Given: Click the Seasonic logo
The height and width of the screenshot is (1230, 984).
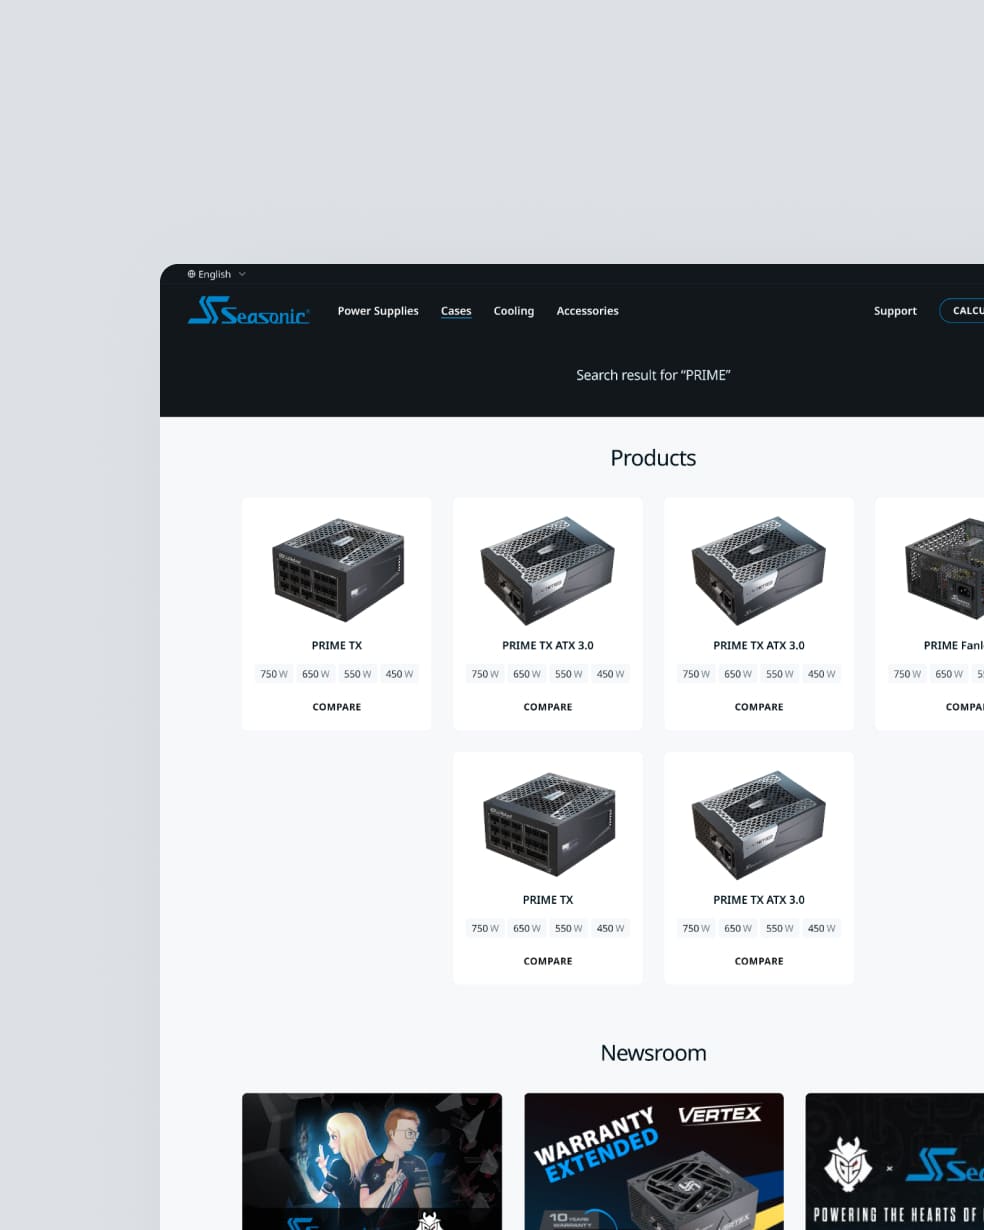Looking at the screenshot, I should (249, 312).
